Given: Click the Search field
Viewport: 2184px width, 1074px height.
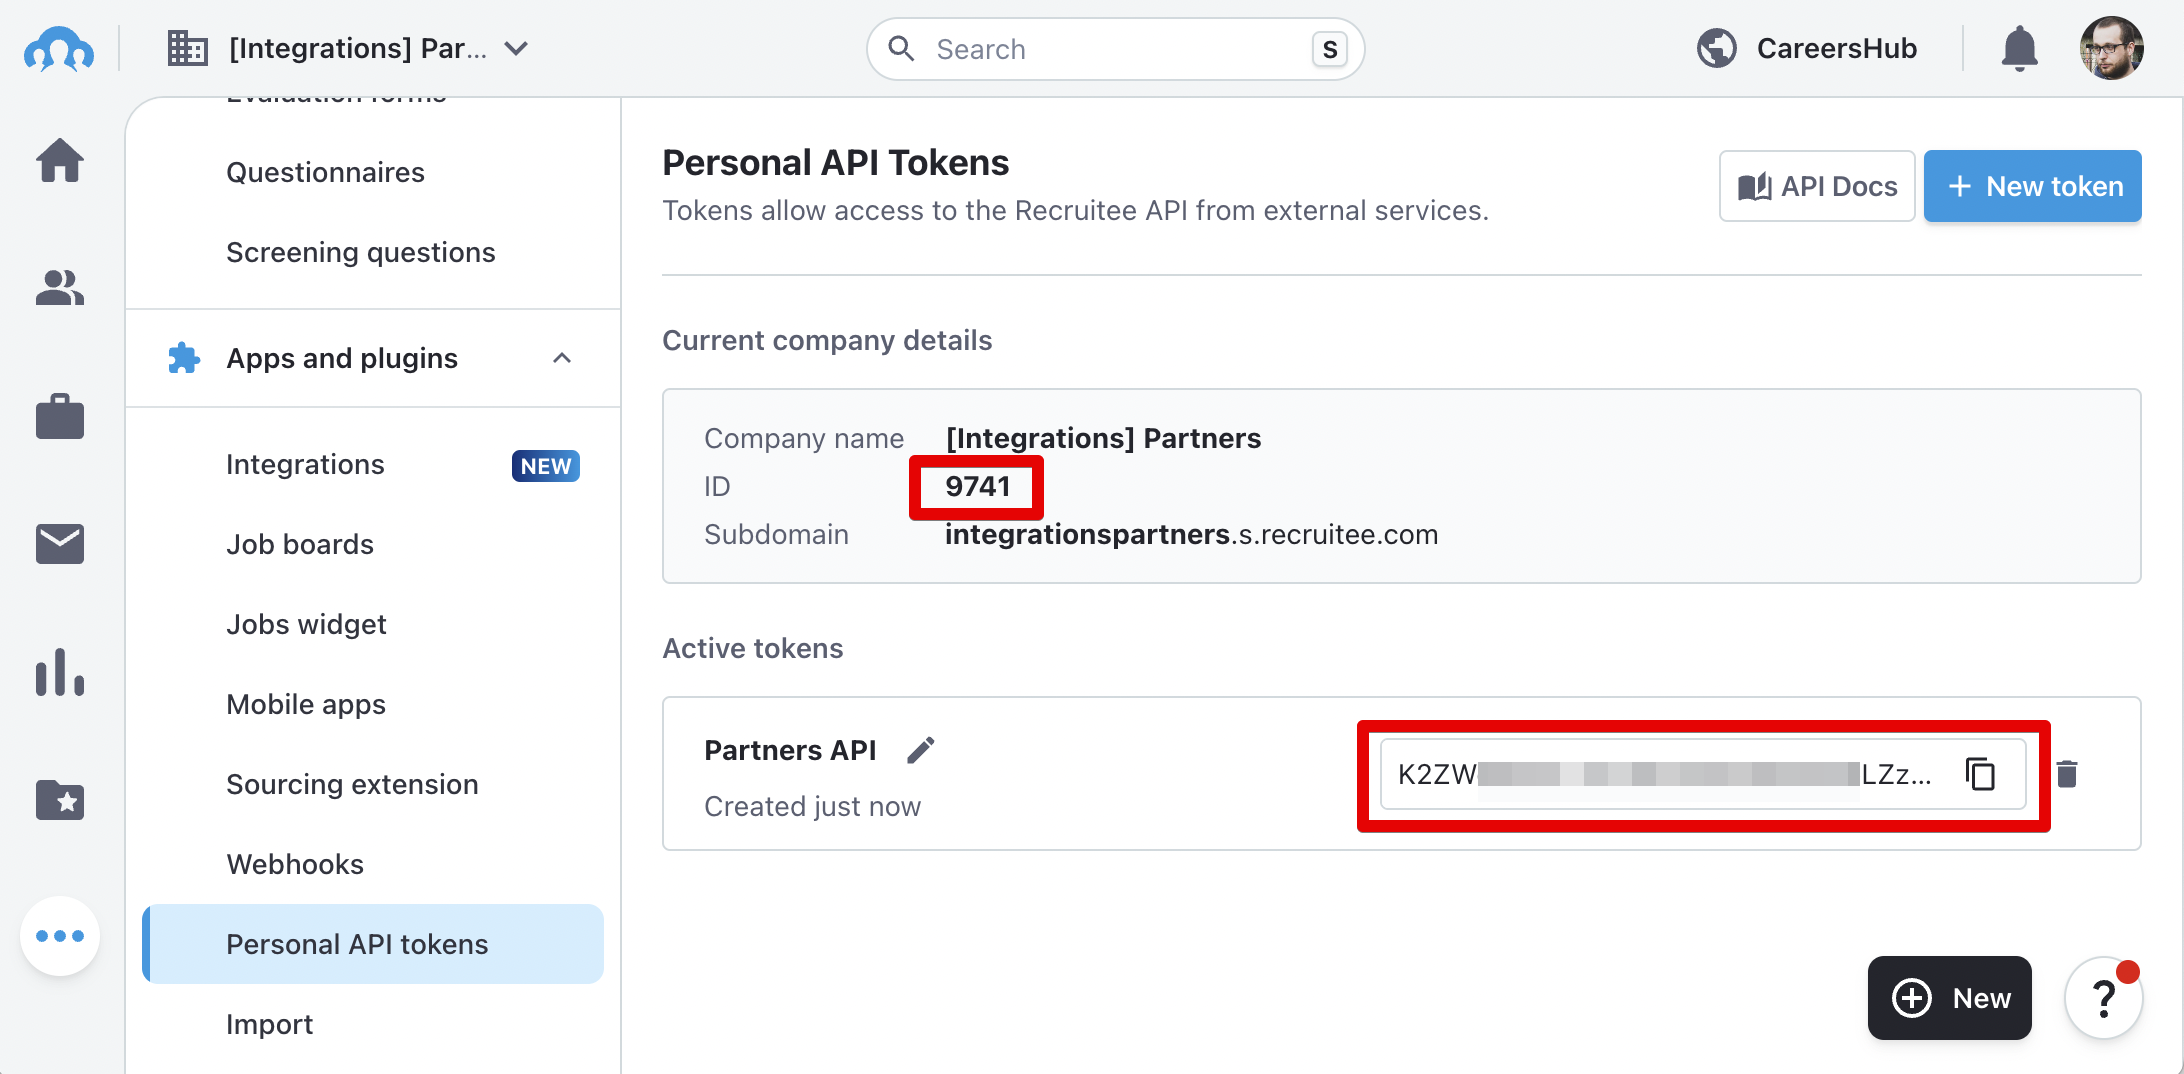Looking at the screenshot, I should [1115, 49].
